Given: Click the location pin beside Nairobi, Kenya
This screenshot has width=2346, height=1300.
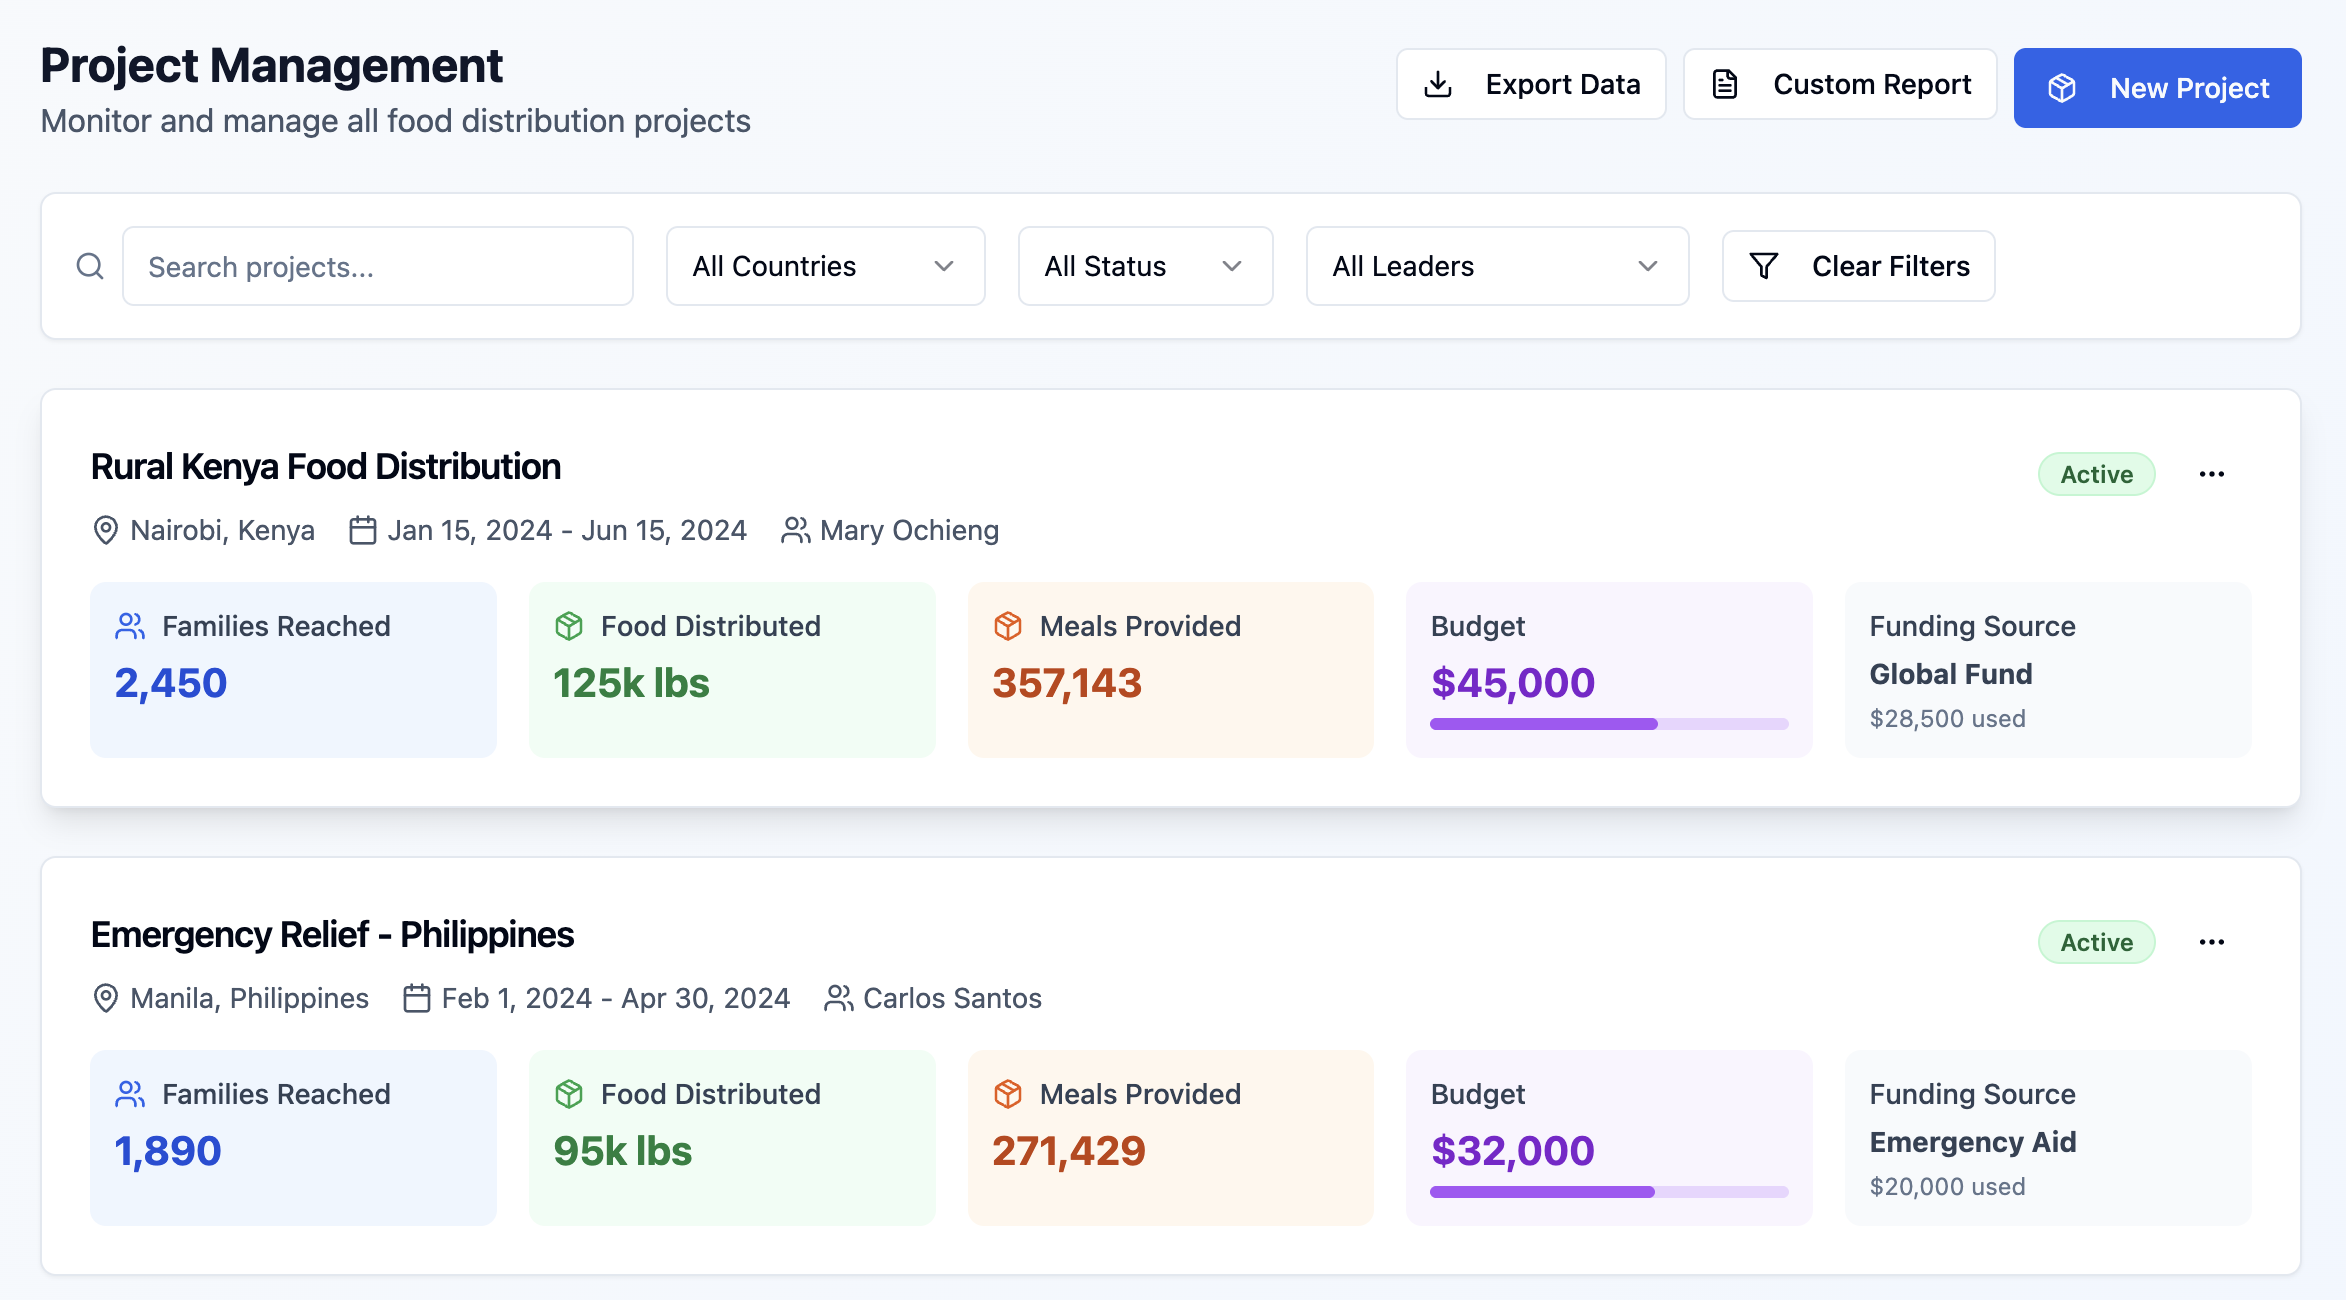Looking at the screenshot, I should [105, 530].
